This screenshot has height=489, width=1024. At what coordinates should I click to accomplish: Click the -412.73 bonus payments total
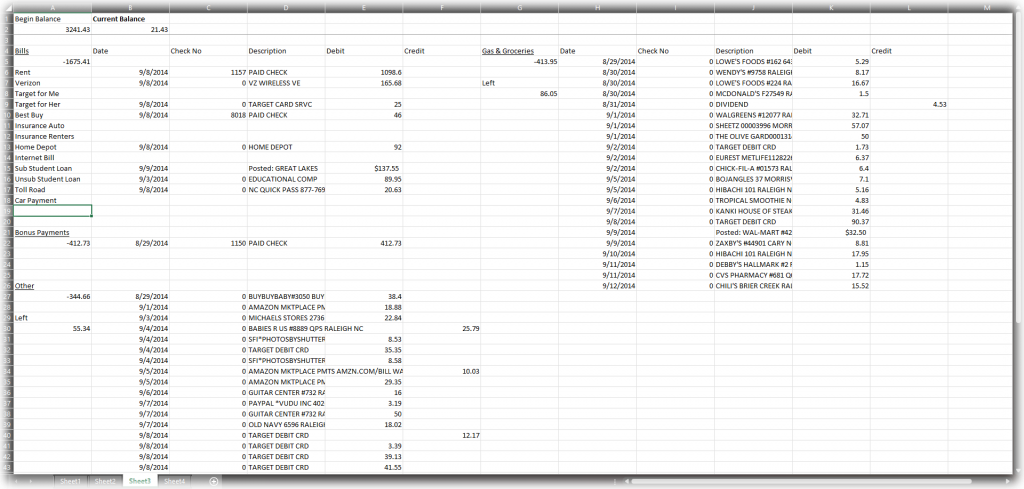tap(52, 243)
